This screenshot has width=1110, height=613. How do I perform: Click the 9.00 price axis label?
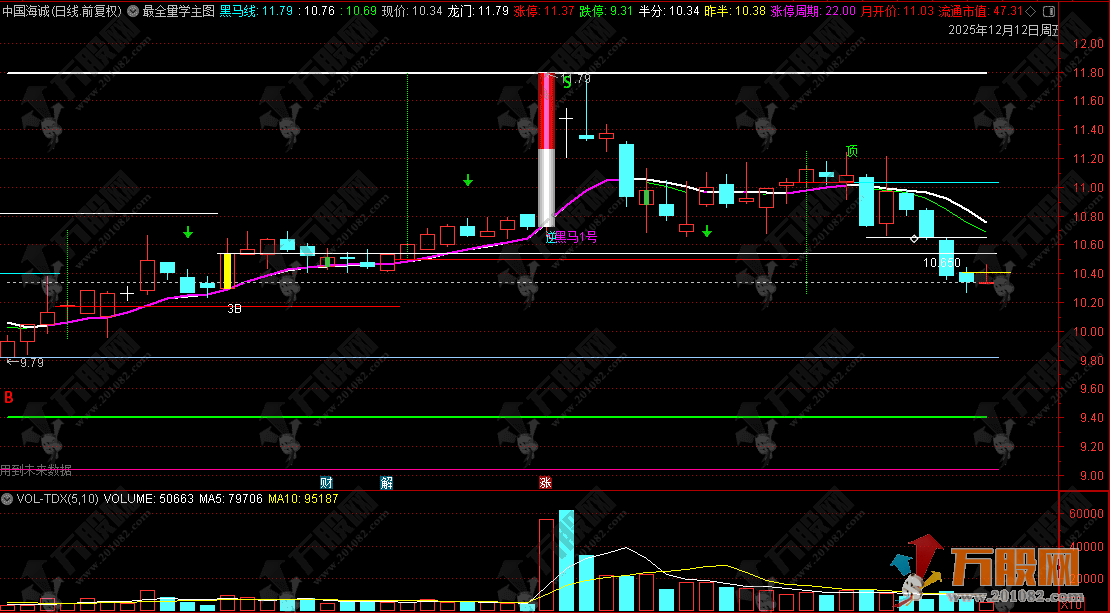[1091, 476]
